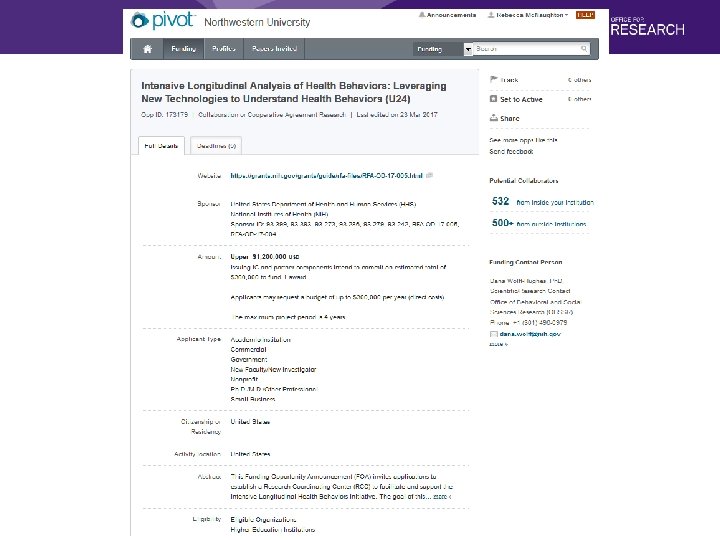Click the dana.wolff email address link
Image resolution: width=720 pixels, height=540 pixels.
(x=530, y=334)
